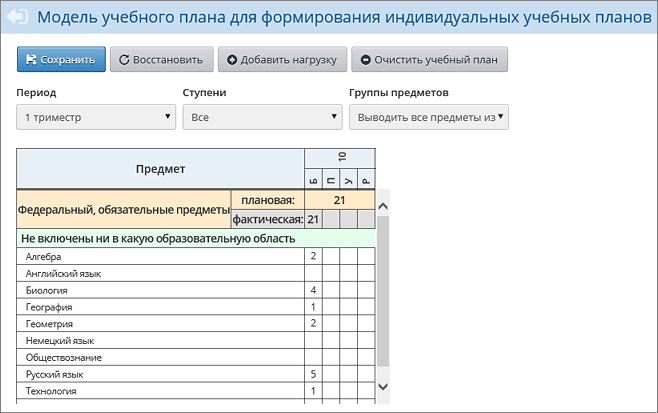
Task: Click the Р sub-column header
Action: click(x=366, y=179)
